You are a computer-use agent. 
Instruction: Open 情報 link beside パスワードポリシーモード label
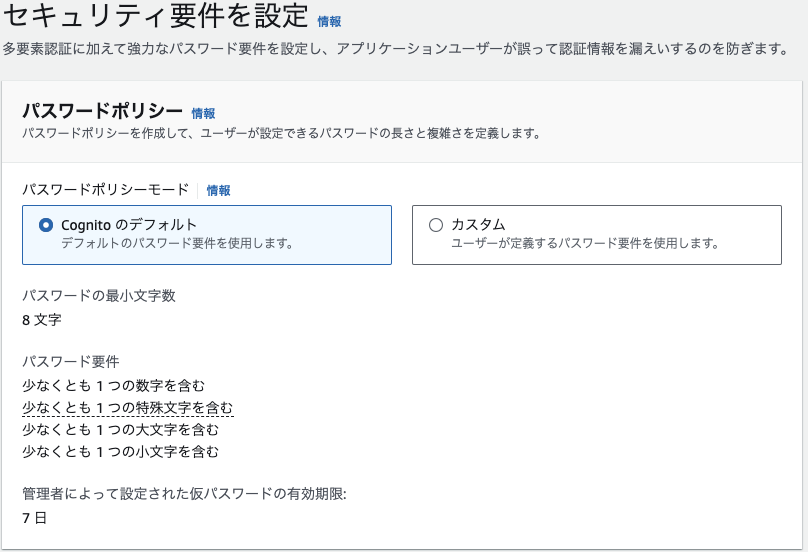218,191
